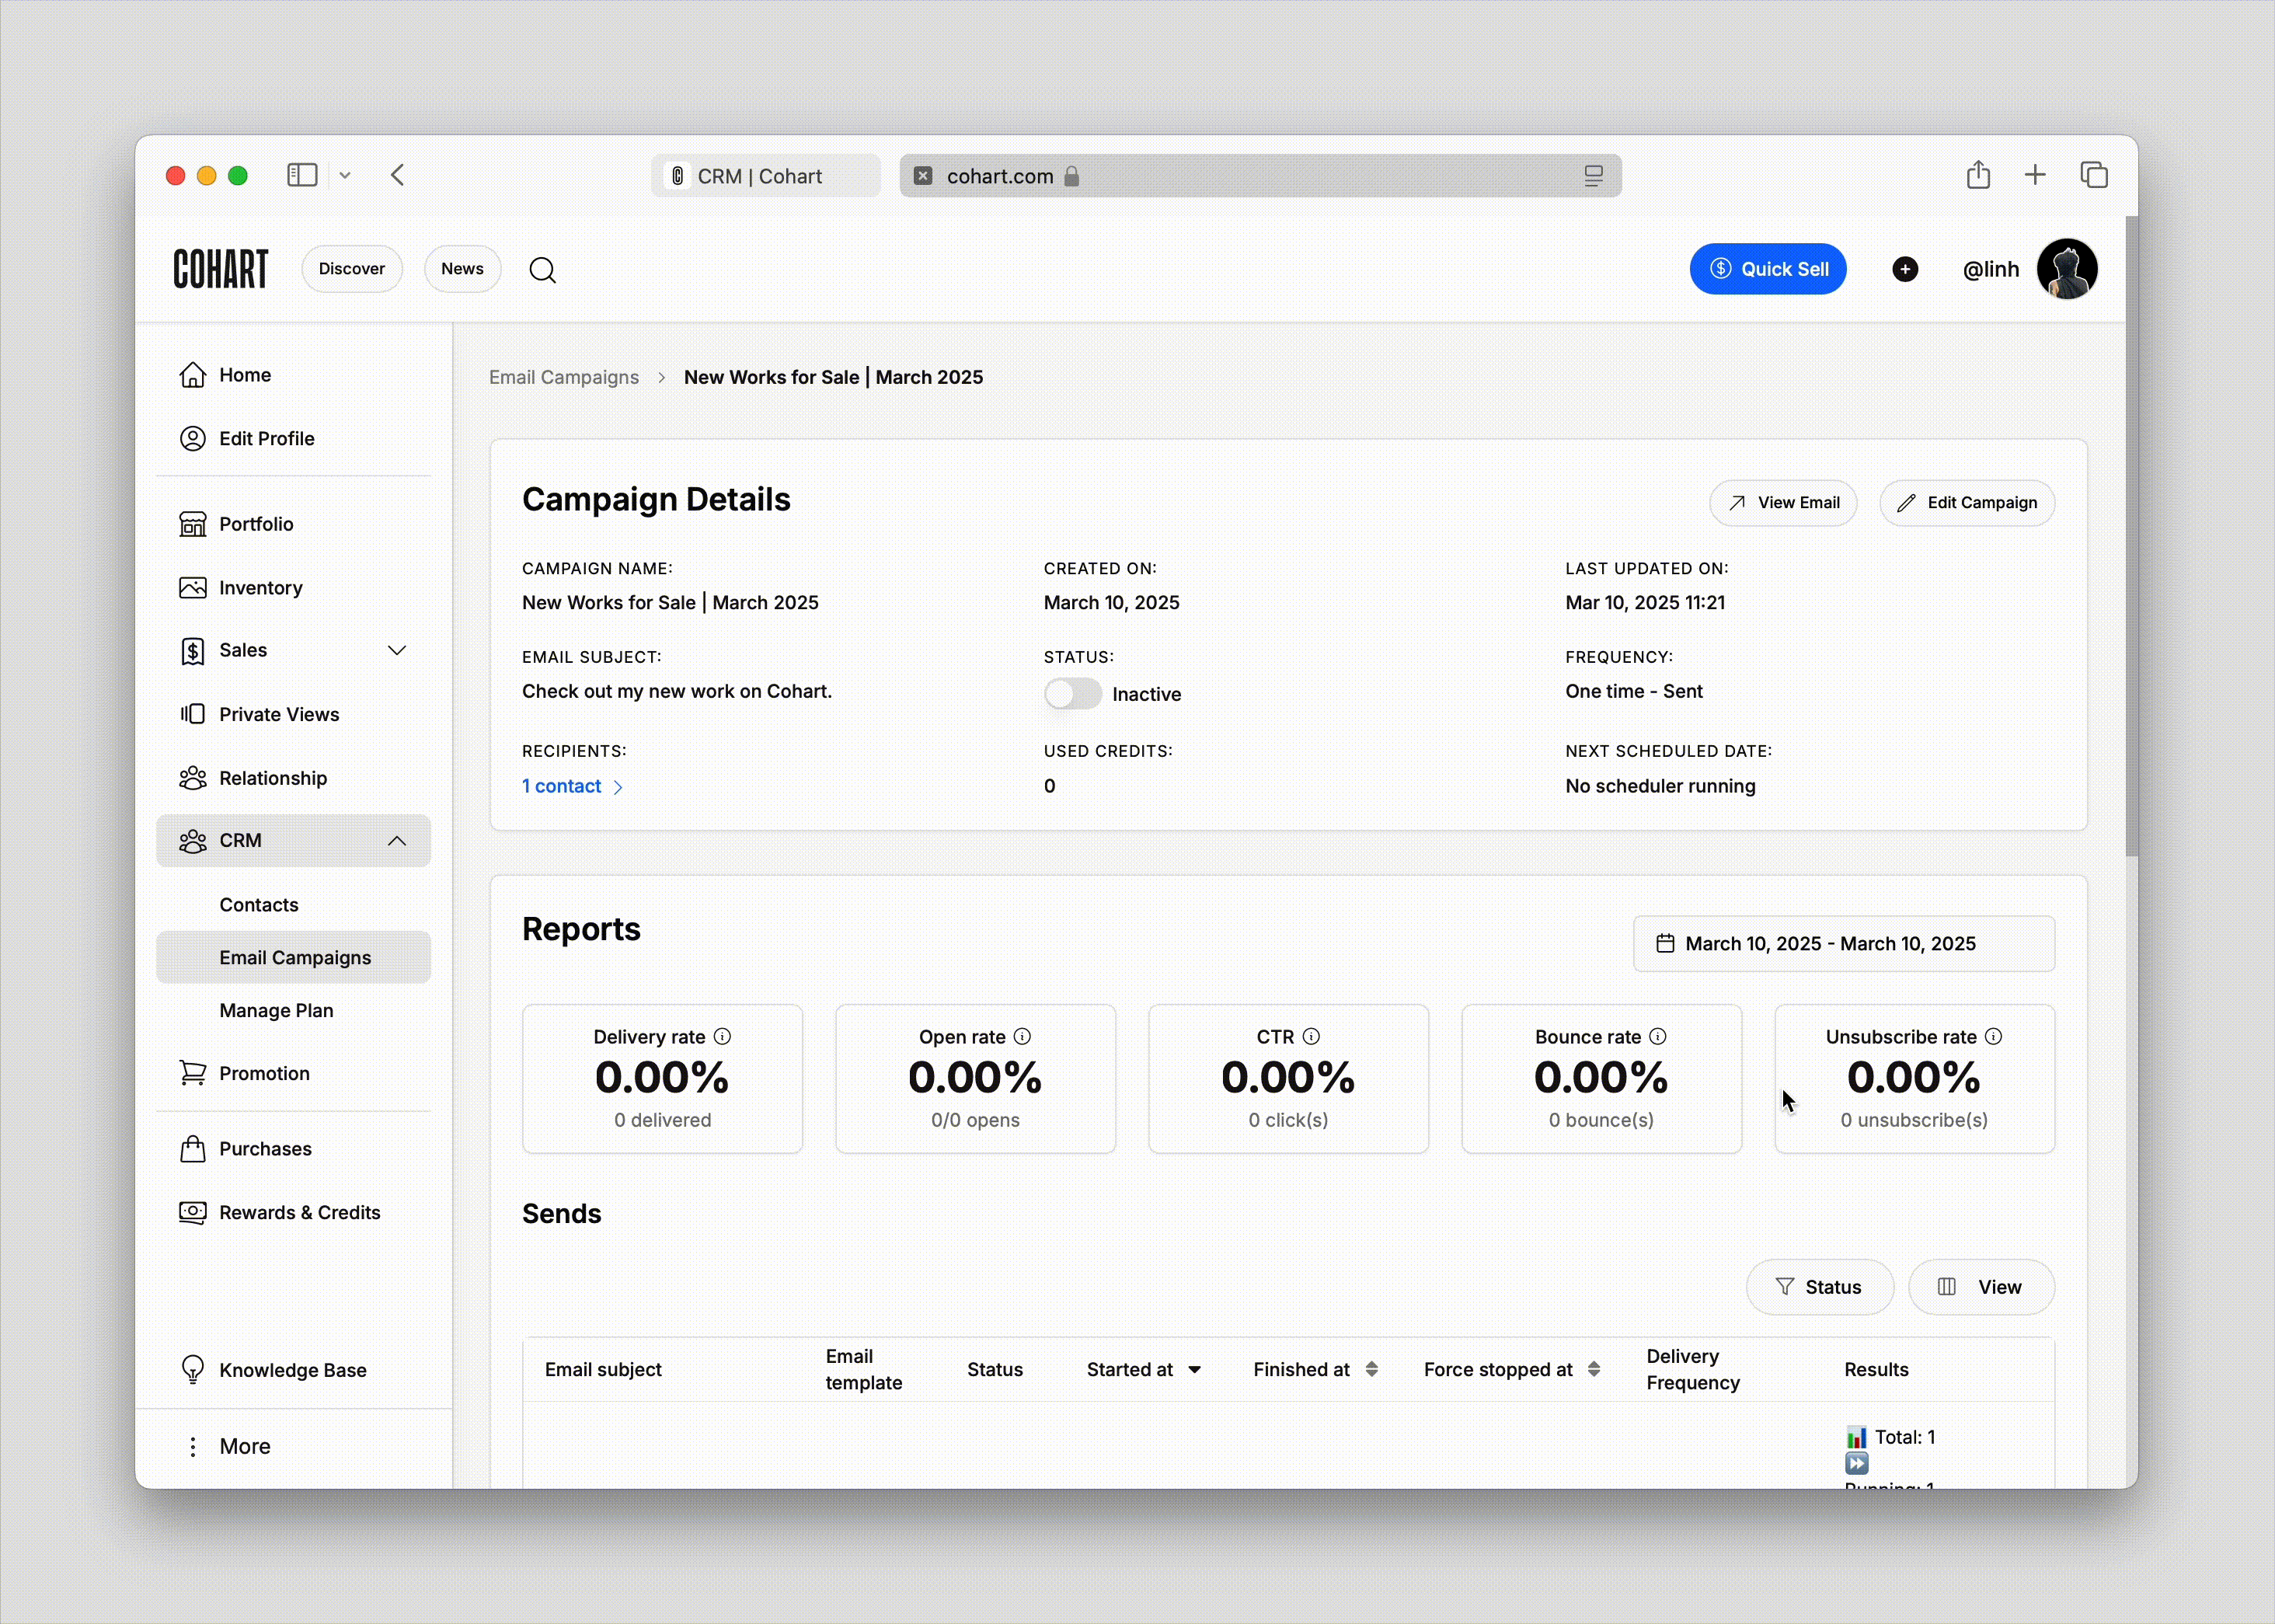Click the Knowledge Base lightbulb icon
This screenshot has width=2275, height=1624.
[193, 1370]
